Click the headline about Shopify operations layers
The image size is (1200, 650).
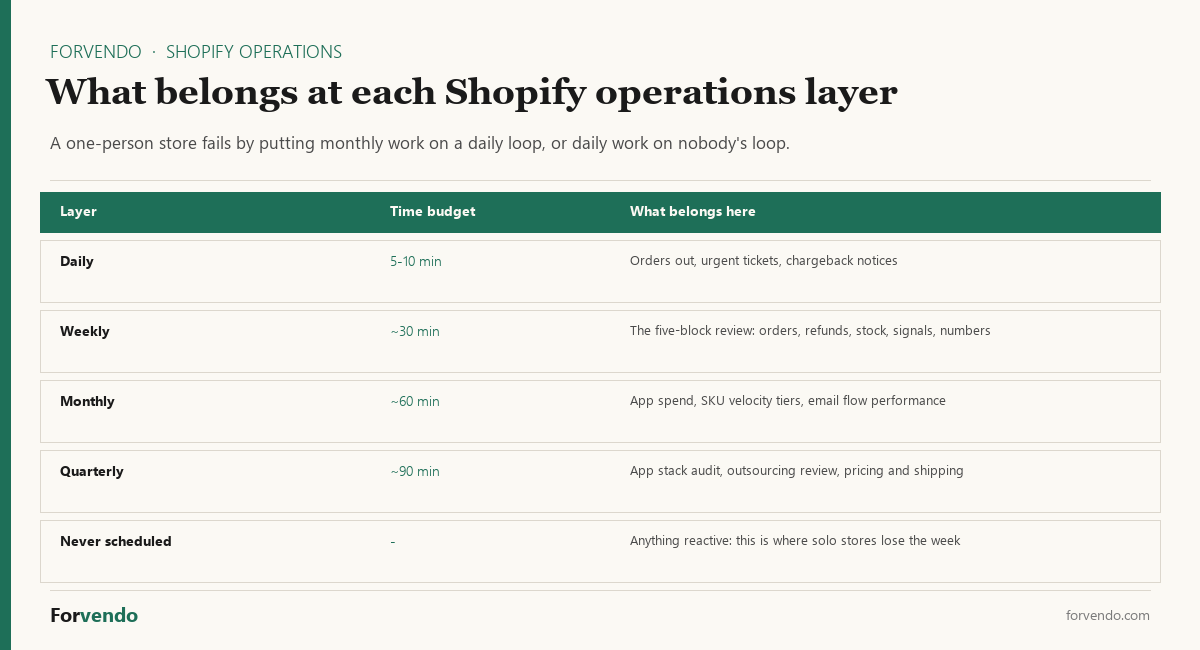click(471, 92)
